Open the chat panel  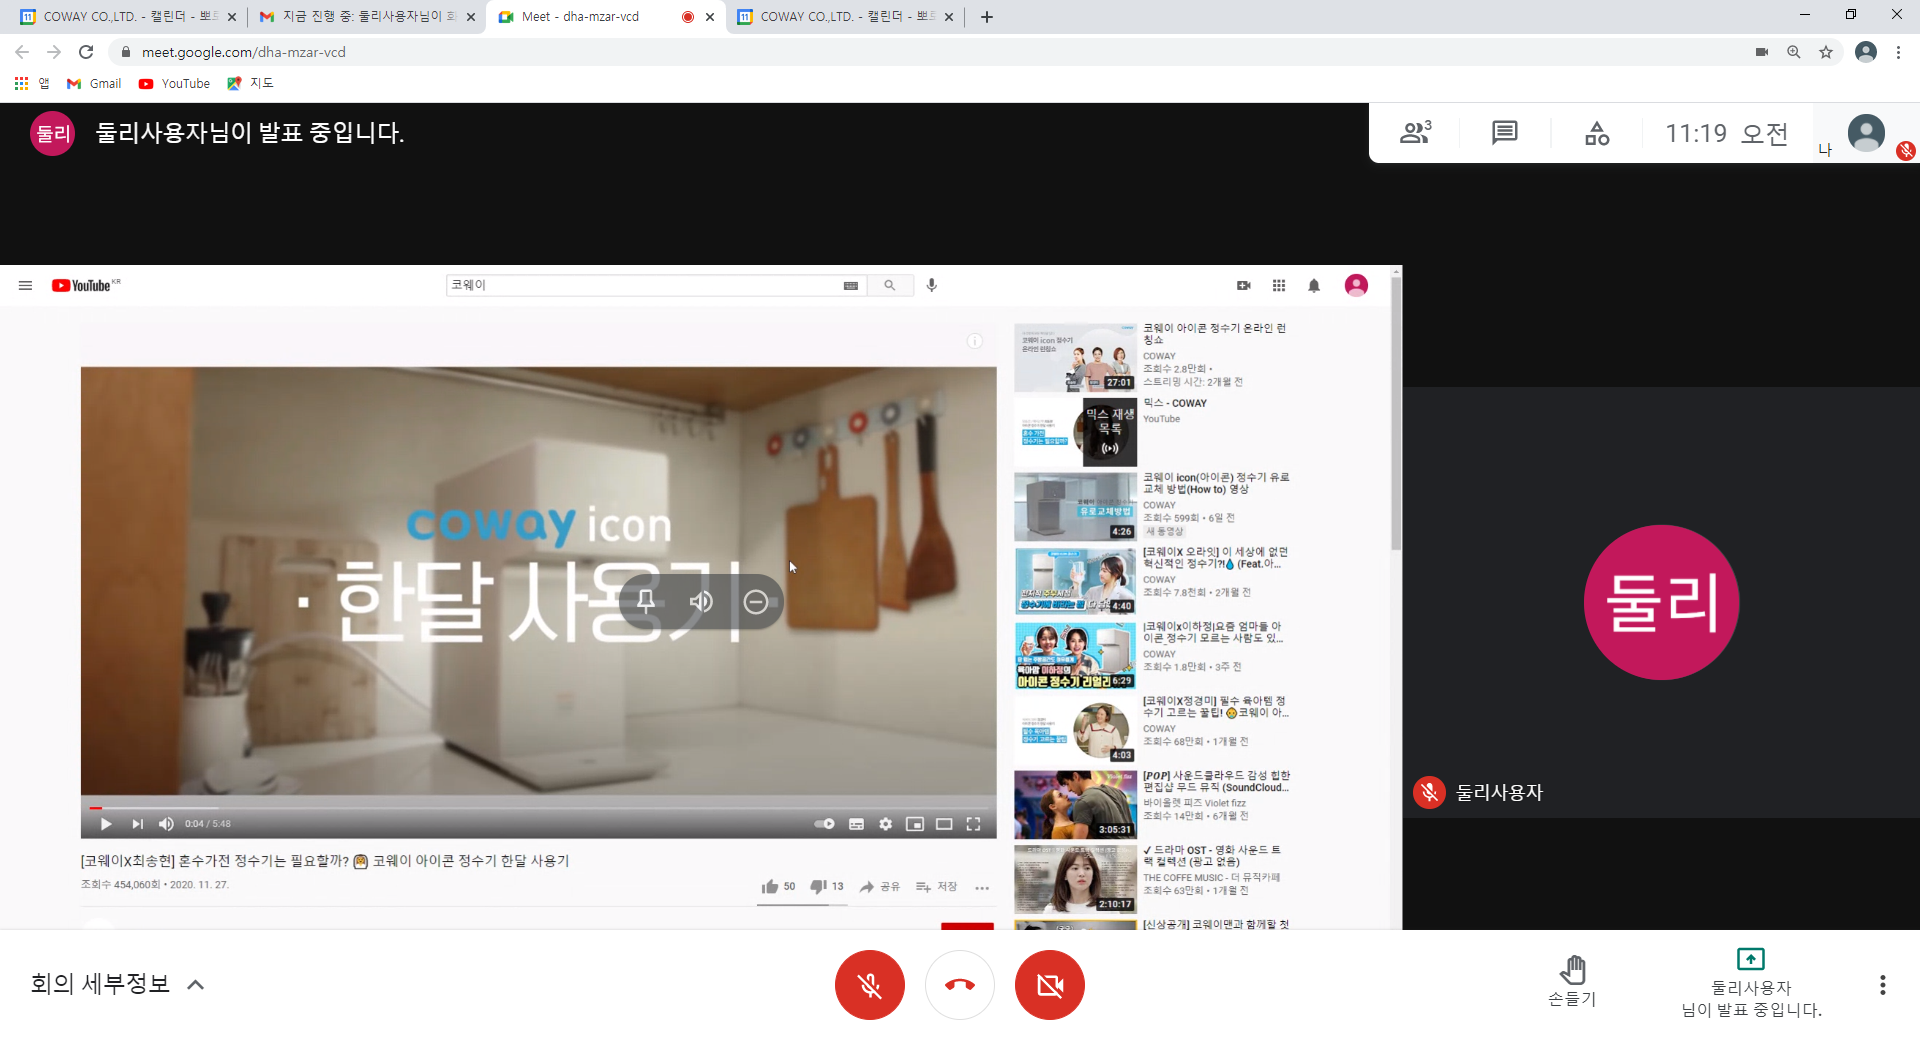pyautogui.click(x=1505, y=133)
